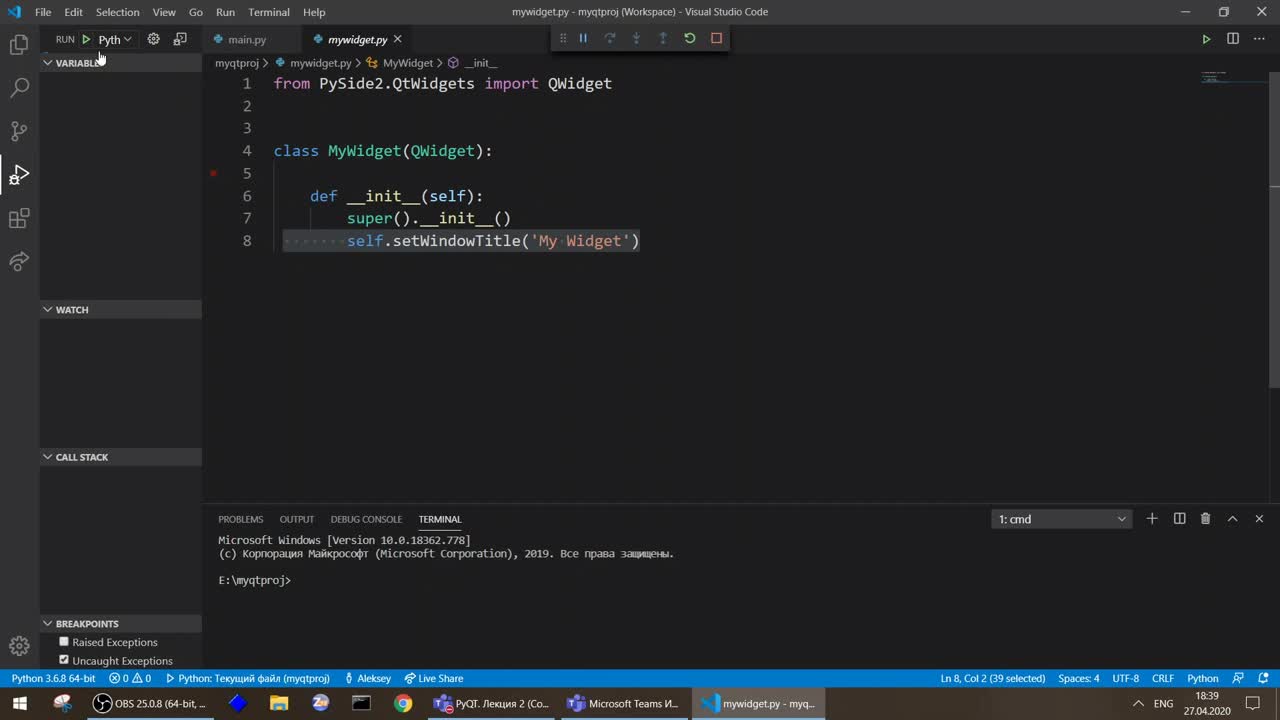1280x720 pixels.
Task: Kill the terminal with trash icon
Action: (1205, 518)
